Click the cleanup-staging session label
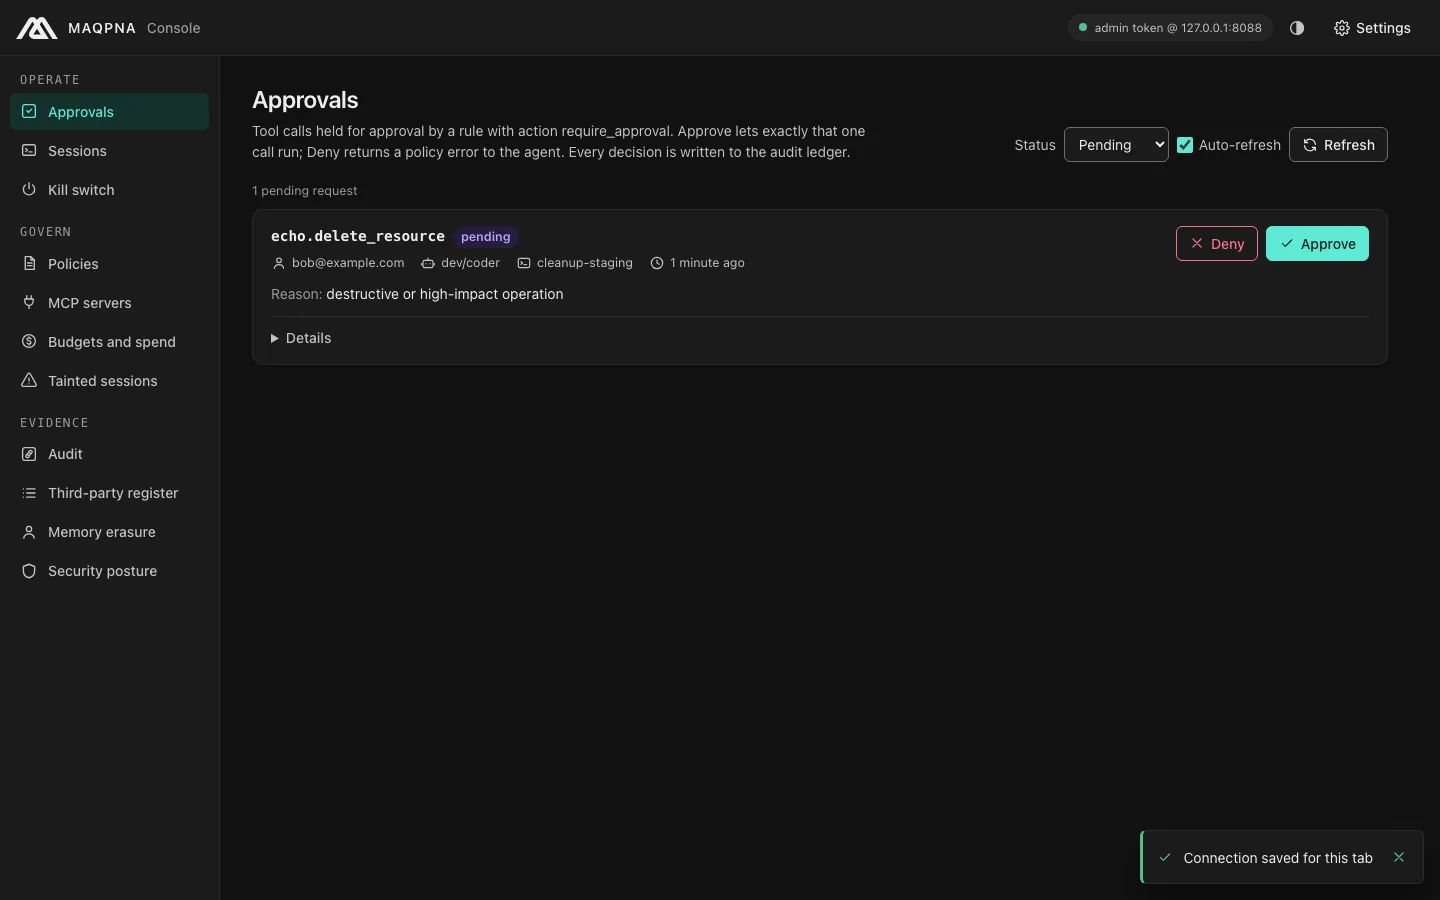The height and width of the screenshot is (900, 1440). coord(585,263)
